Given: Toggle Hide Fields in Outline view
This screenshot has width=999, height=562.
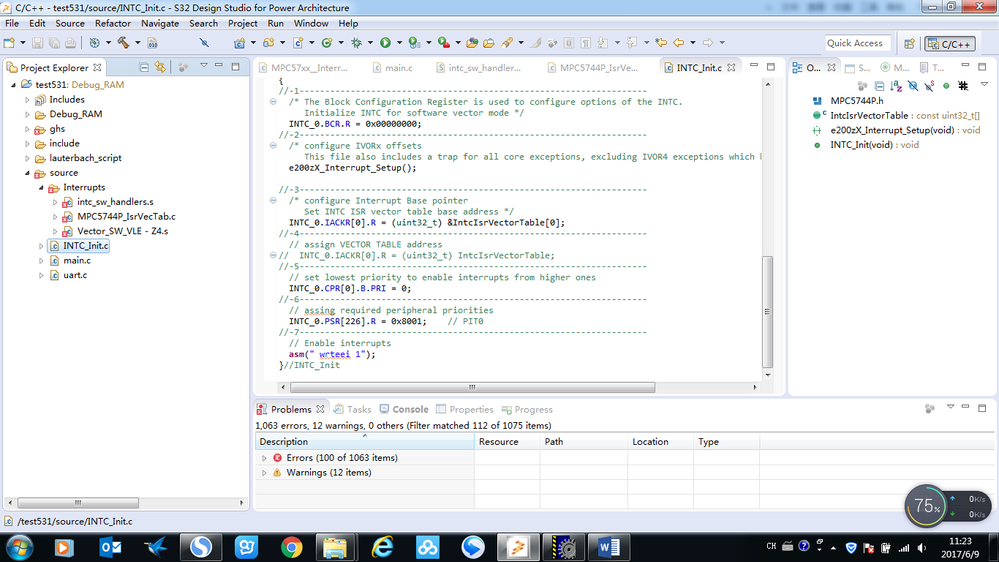Looking at the screenshot, I should point(913,85).
